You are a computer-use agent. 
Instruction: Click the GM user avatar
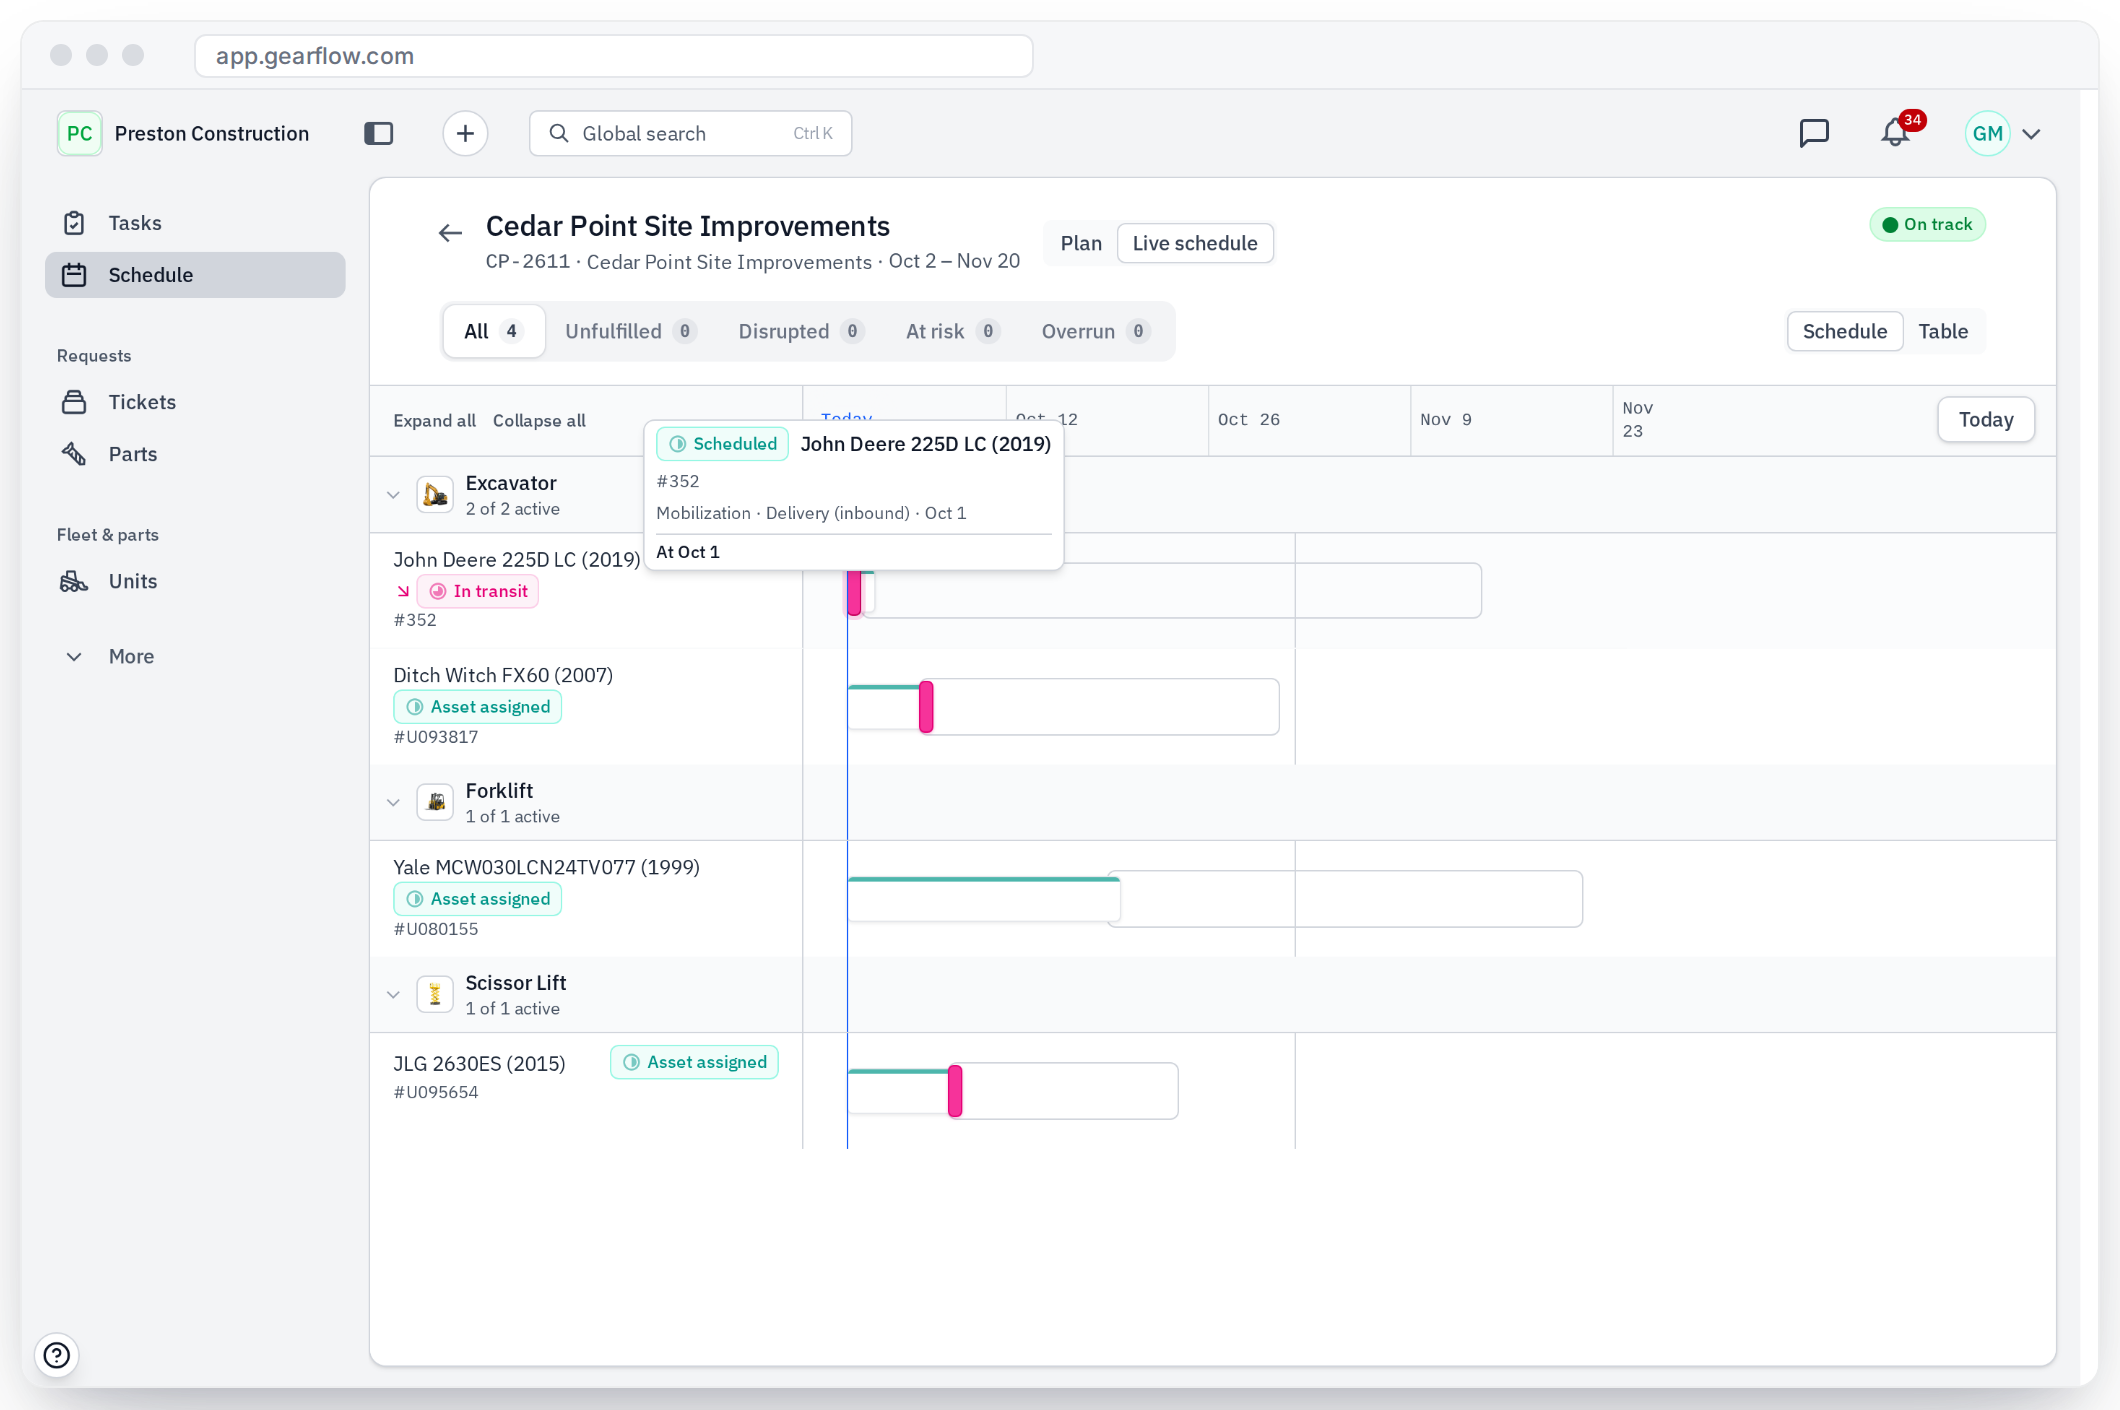point(1987,133)
